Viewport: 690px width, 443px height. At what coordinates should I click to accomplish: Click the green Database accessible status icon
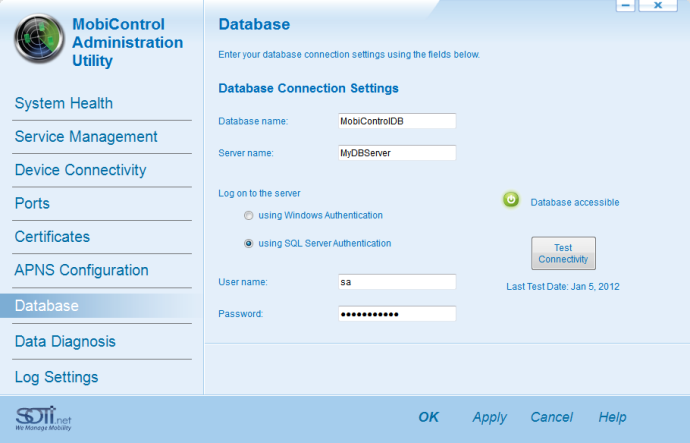pyautogui.click(x=511, y=200)
